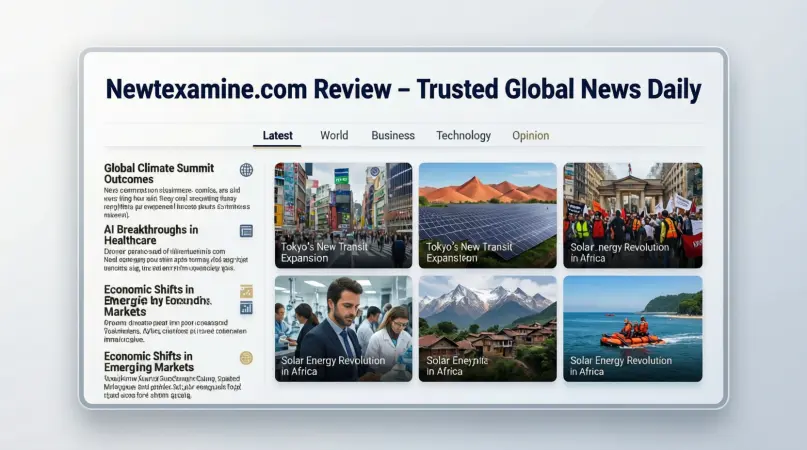This screenshot has height=450, width=807.
Task: Open AI Breakthroughs in Healthcare headline
Action: 151,235
